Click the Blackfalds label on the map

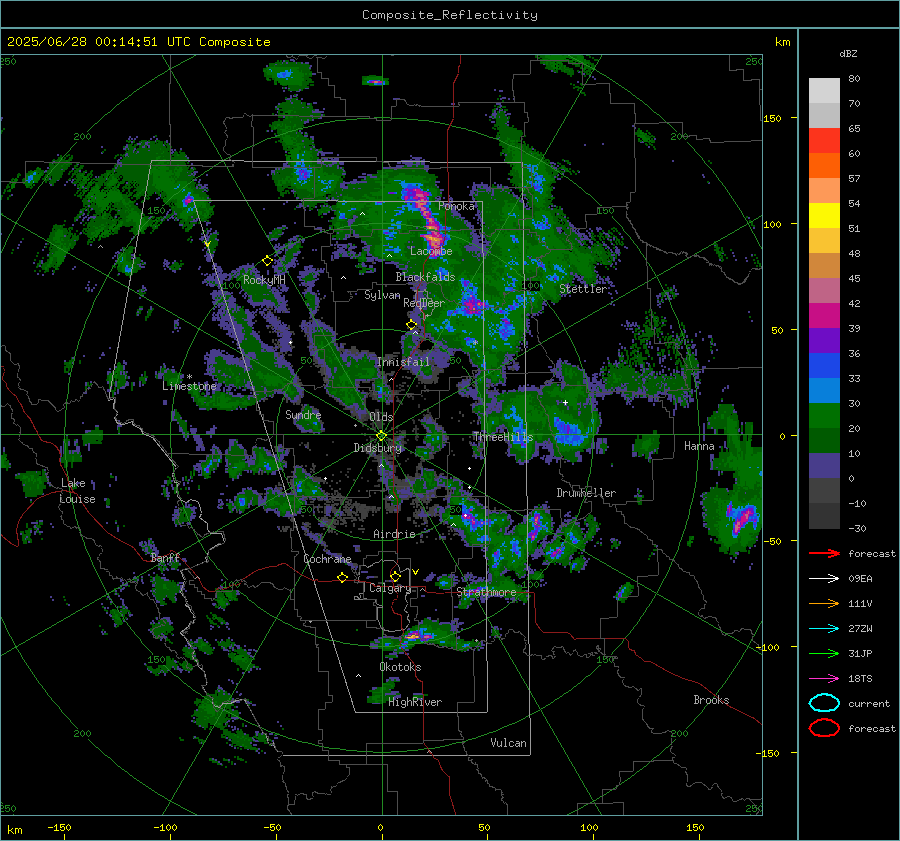[425, 277]
